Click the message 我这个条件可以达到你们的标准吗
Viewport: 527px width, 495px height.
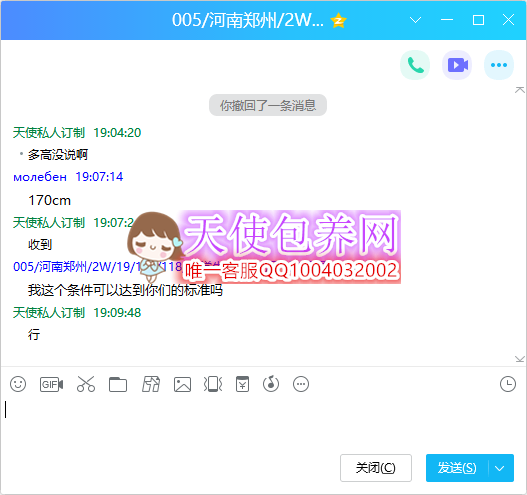(x=125, y=290)
